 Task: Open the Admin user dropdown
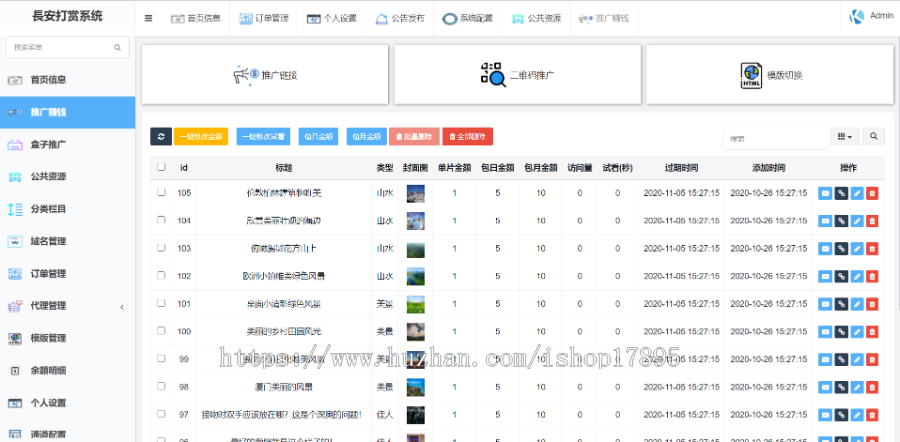(871, 17)
